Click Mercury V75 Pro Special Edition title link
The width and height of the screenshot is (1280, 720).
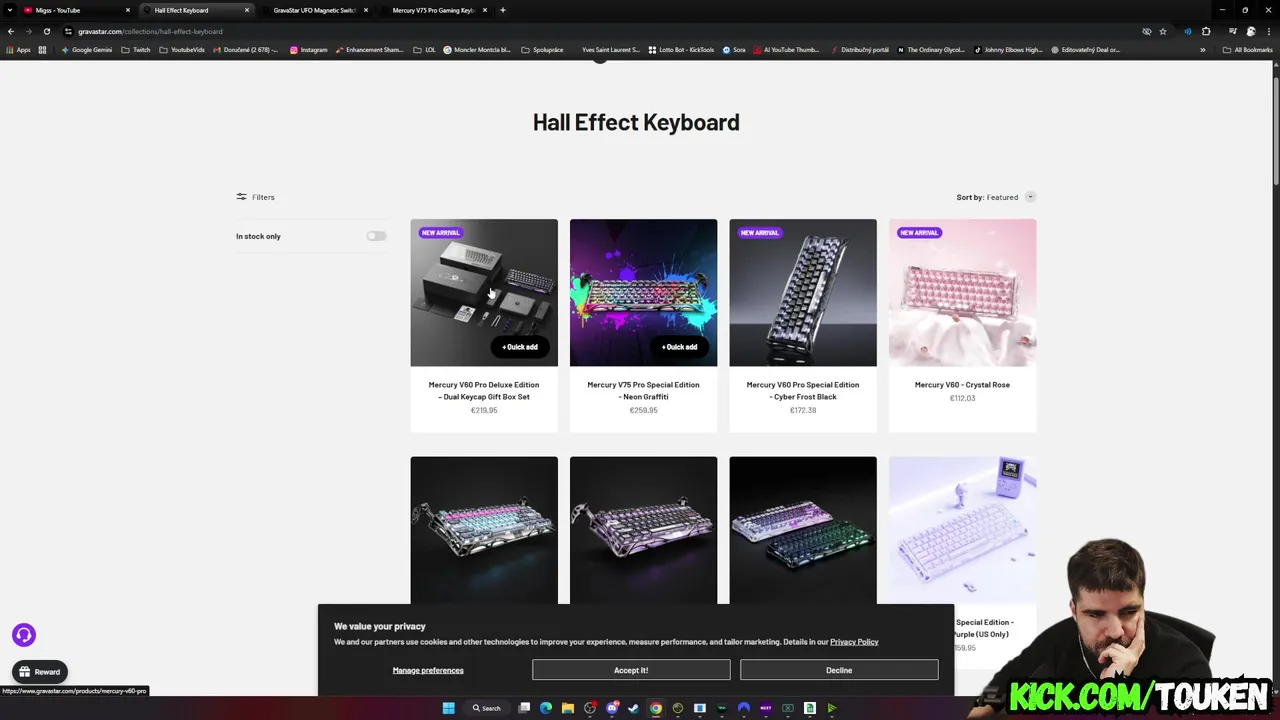tap(643, 390)
